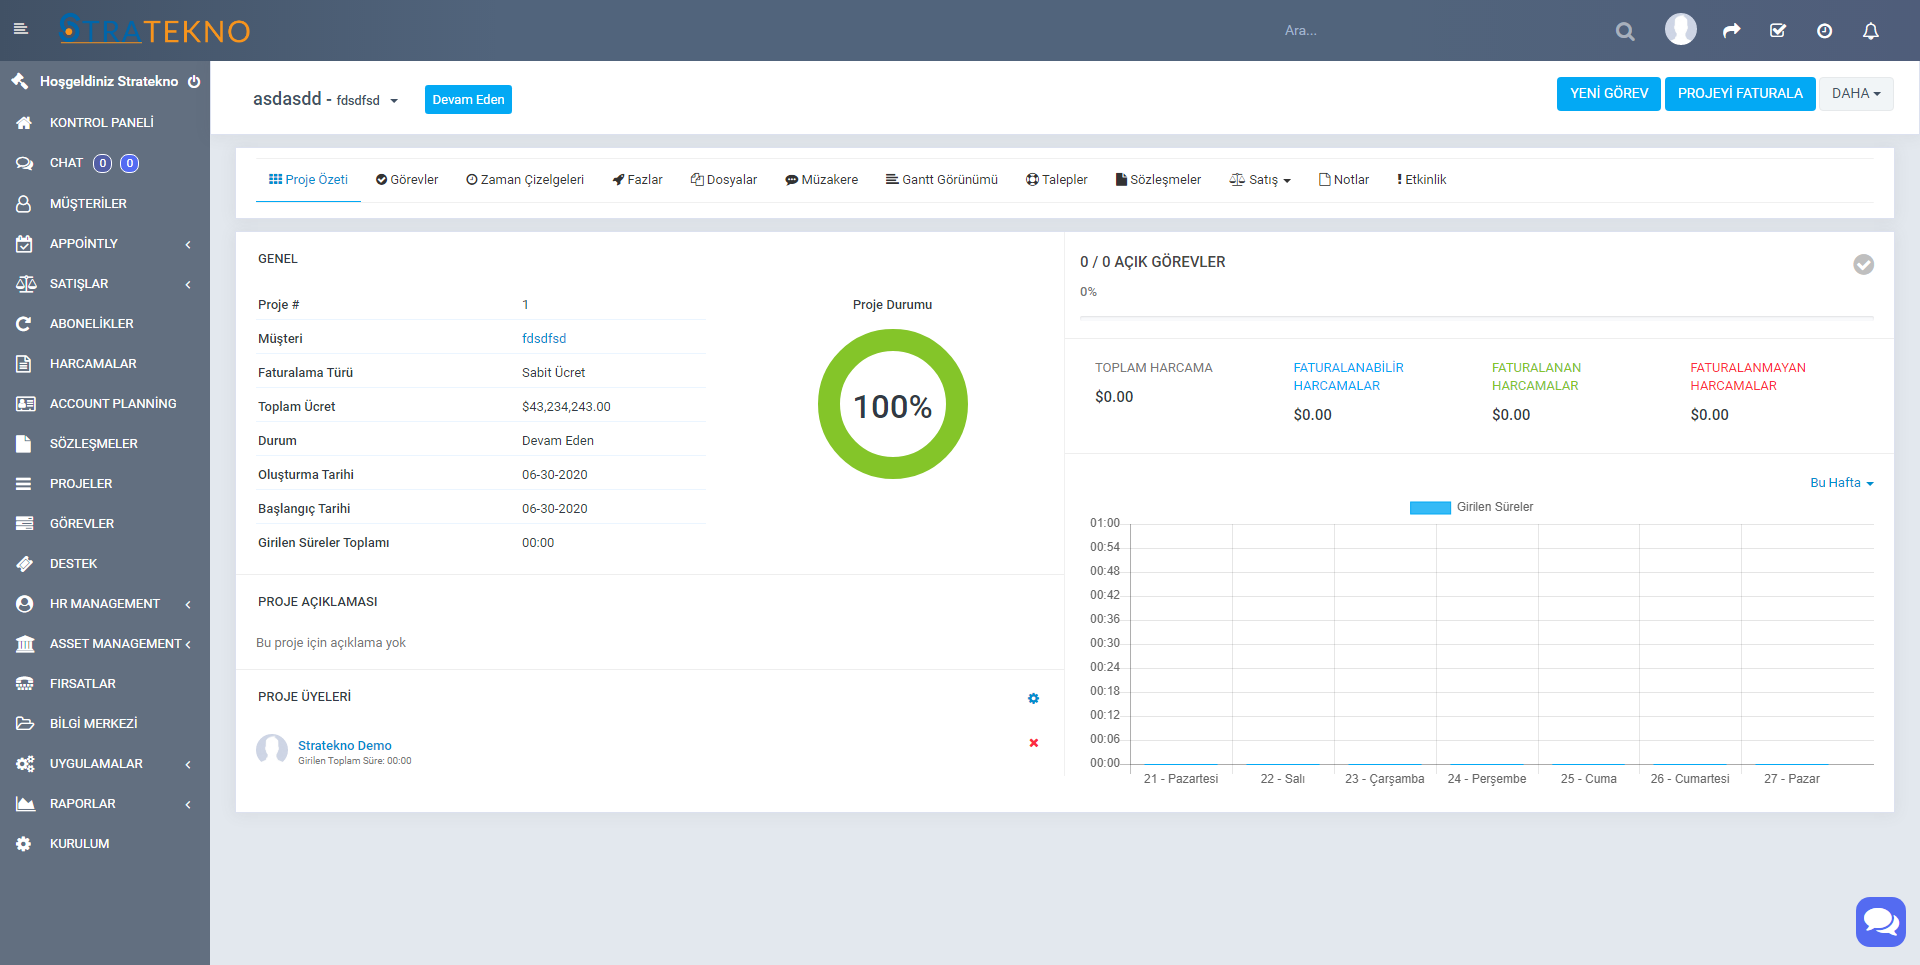Click the Ara search input field
This screenshot has width=1920, height=965.
click(1440, 31)
